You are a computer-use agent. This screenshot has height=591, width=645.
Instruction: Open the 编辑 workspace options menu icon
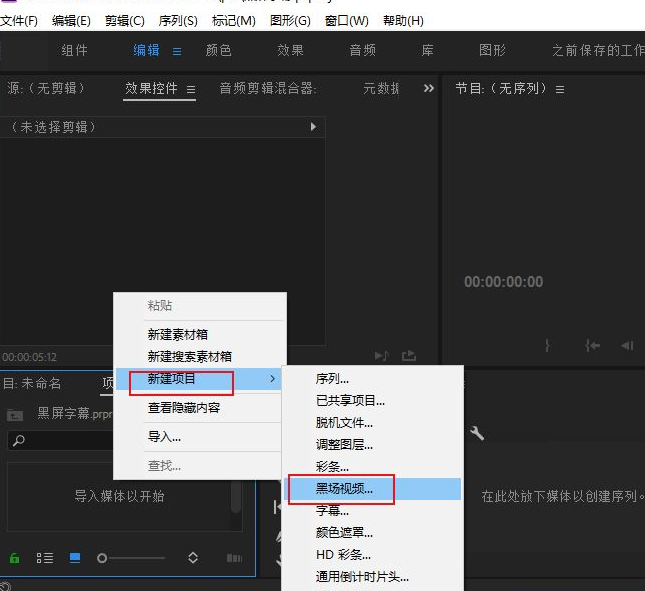click(177, 51)
